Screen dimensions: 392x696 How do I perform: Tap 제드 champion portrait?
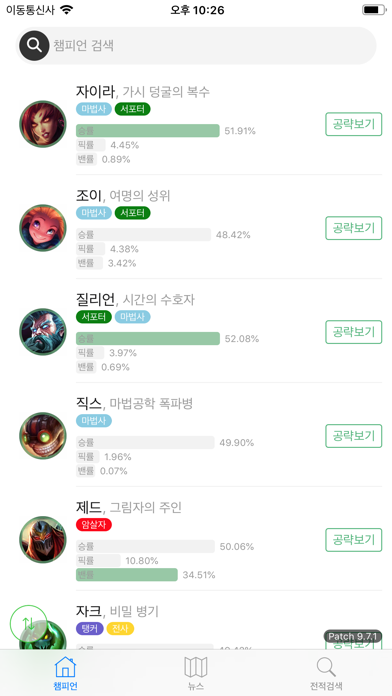click(43, 540)
